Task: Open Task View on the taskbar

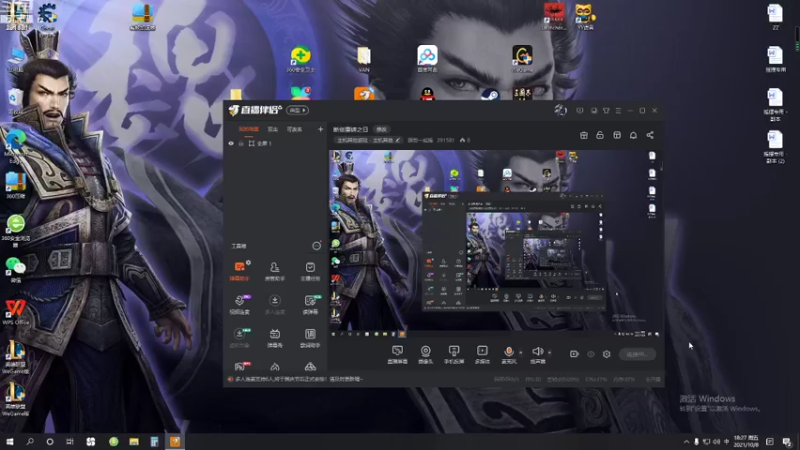Action: click(x=70, y=441)
